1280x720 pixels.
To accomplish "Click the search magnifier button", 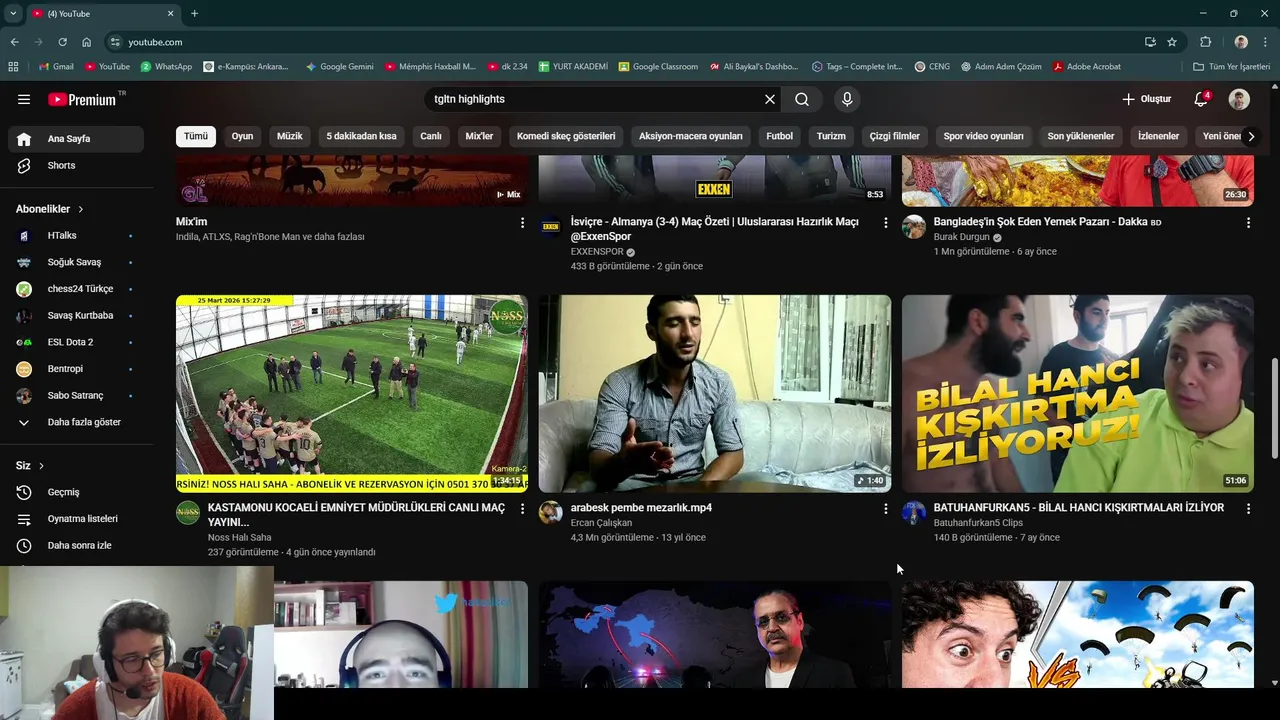I will click(x=802, y=99).
